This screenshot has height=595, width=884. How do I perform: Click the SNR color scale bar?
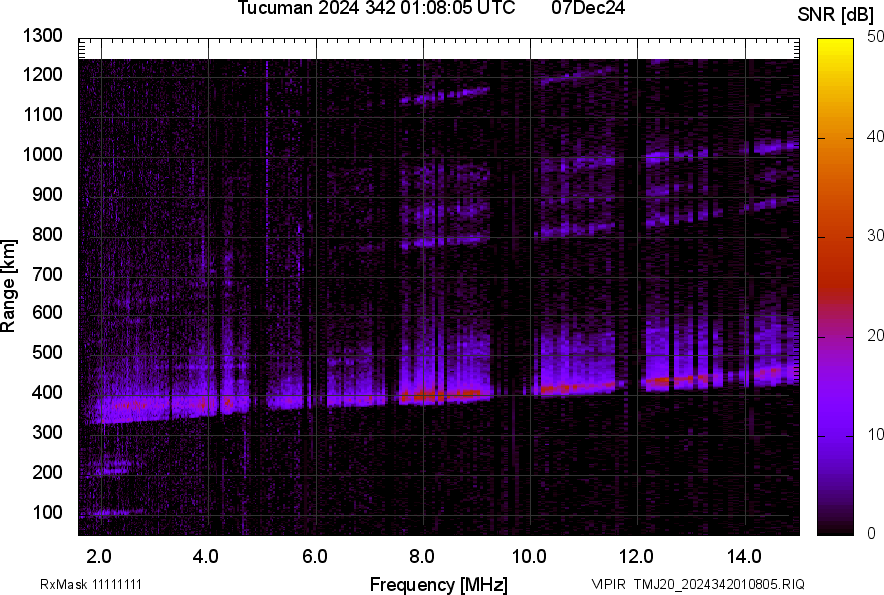click(x=836, y=287)
